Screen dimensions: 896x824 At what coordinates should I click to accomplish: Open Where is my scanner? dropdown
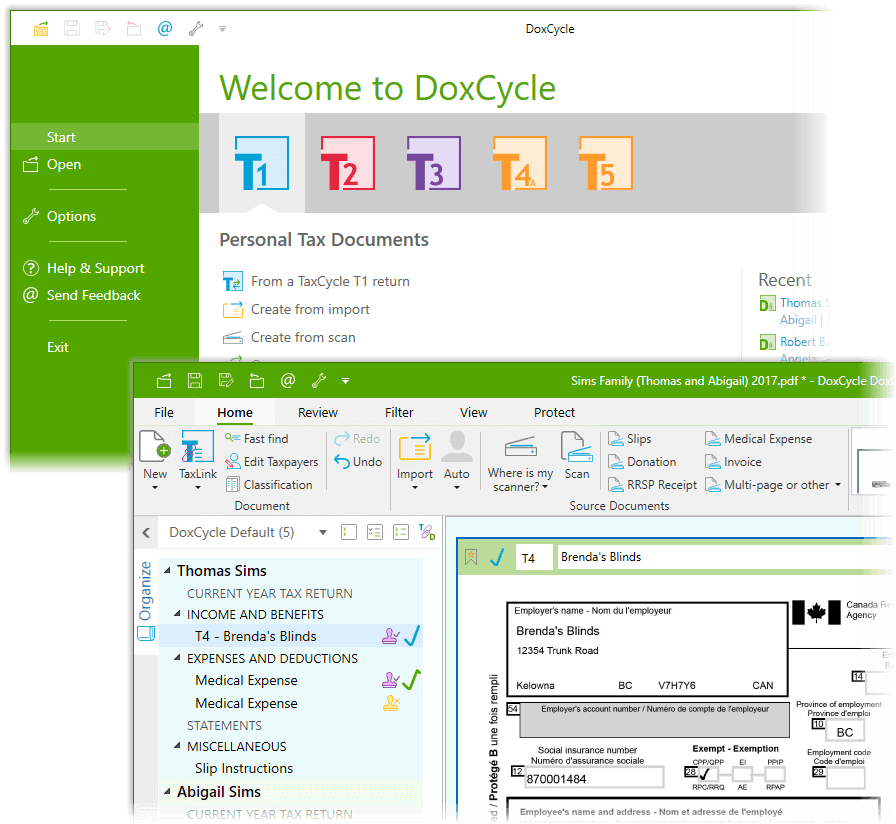click(x=520, y=480)
